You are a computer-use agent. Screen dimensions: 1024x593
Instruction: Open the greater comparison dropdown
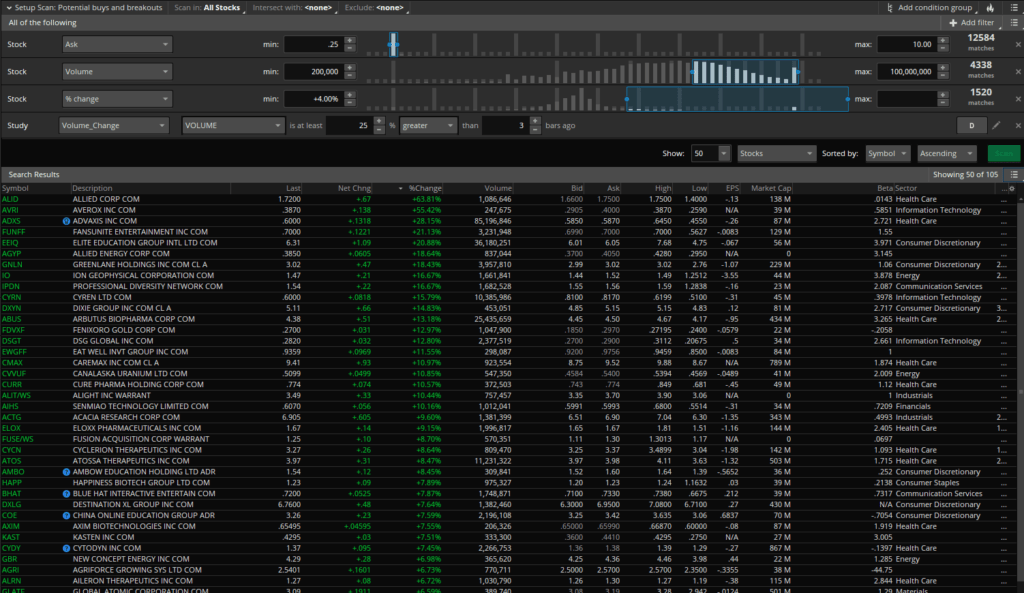click(428, 125)
